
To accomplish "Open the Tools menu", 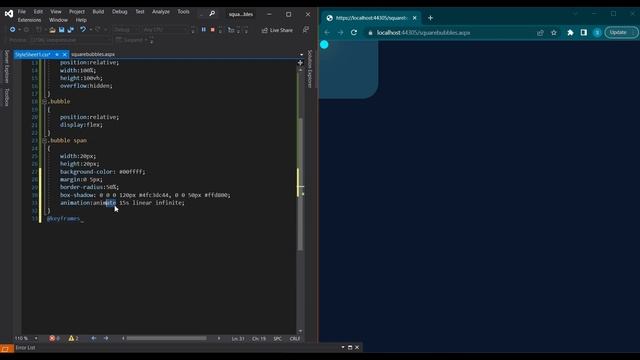I will pyautogui.click(x=183, y=12).
